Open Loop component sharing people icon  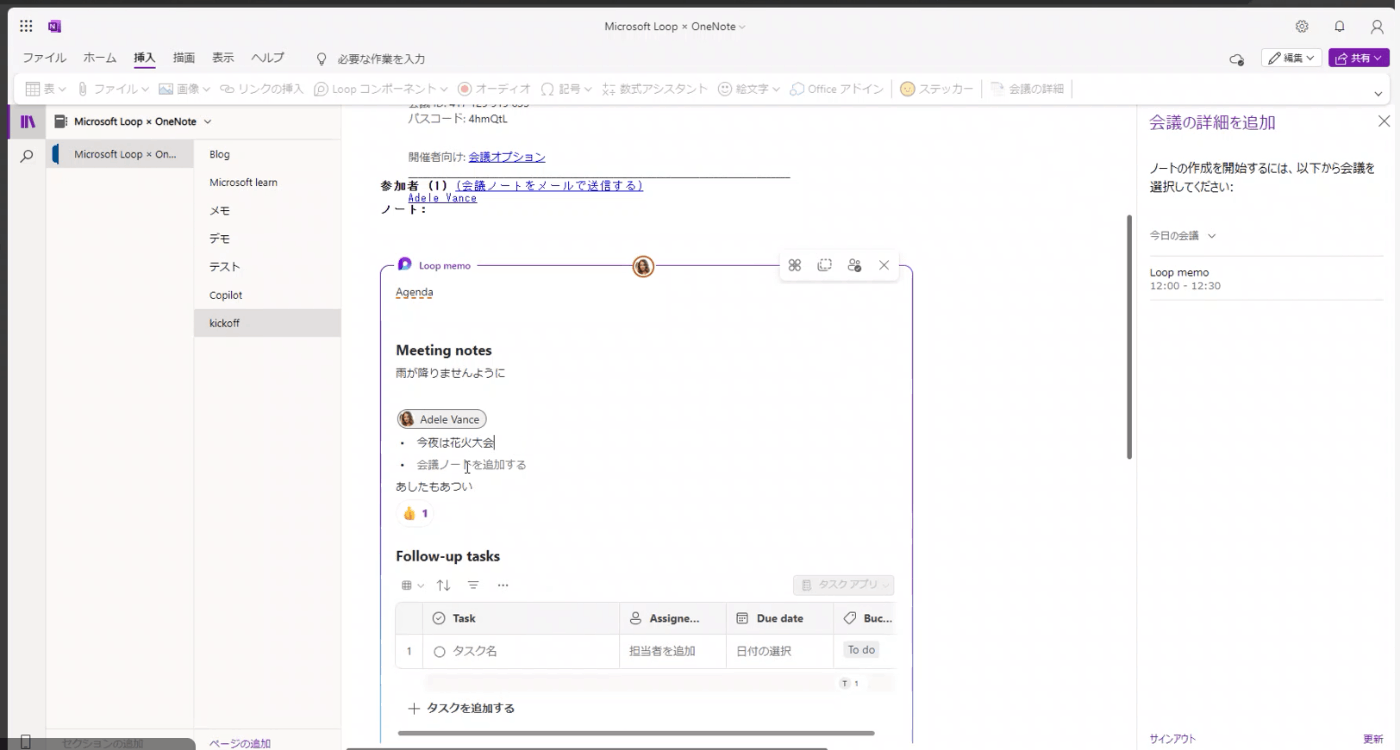tap(854, 265)
